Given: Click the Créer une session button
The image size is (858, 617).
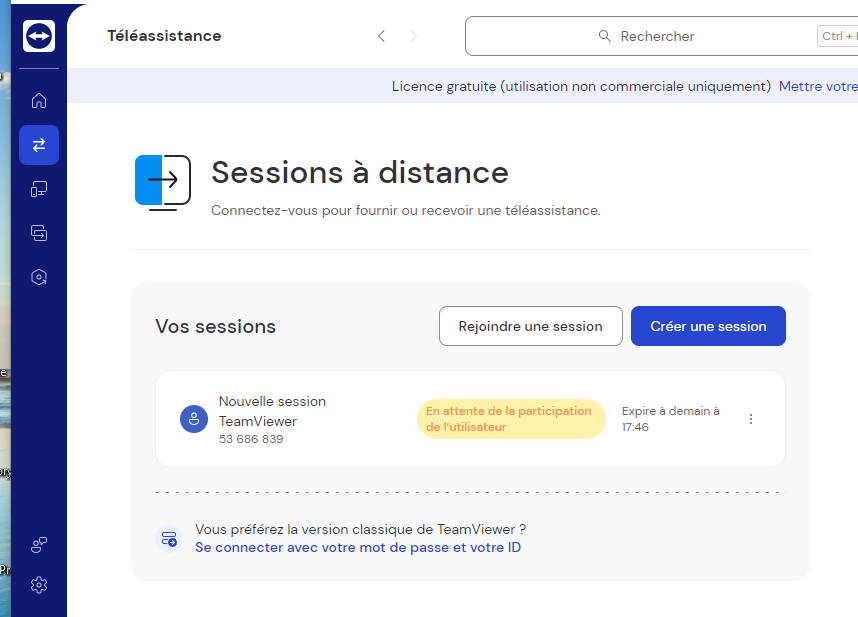Looking at the screenshot, I should tap(708, 326).
